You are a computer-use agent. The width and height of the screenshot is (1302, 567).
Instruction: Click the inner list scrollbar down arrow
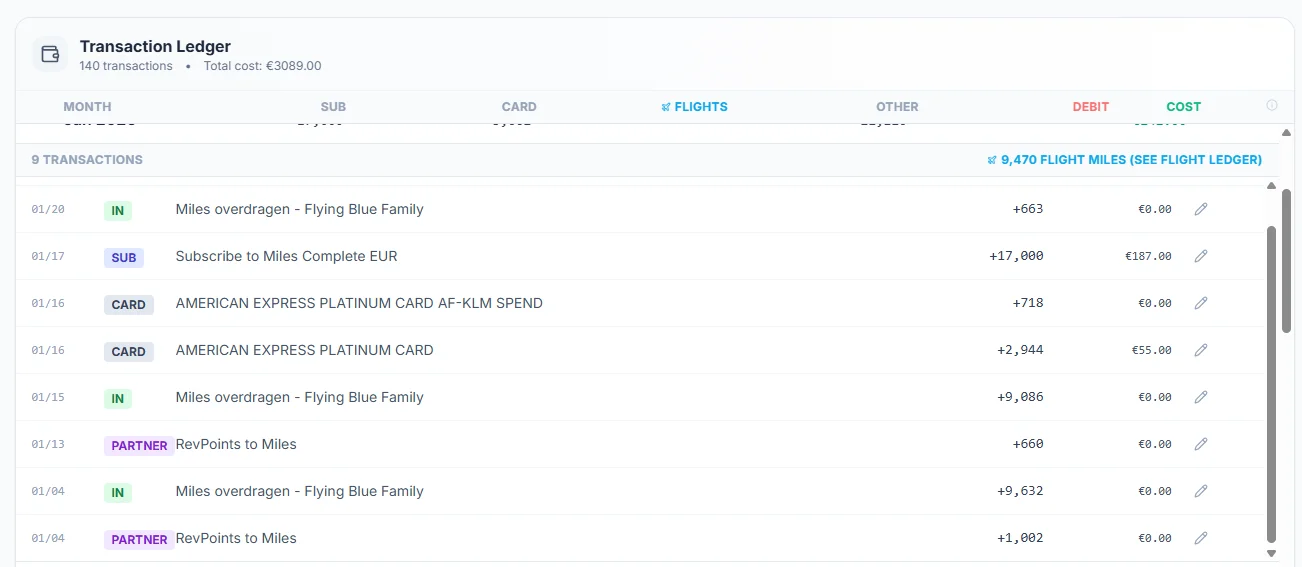[x=1272, y=553]
